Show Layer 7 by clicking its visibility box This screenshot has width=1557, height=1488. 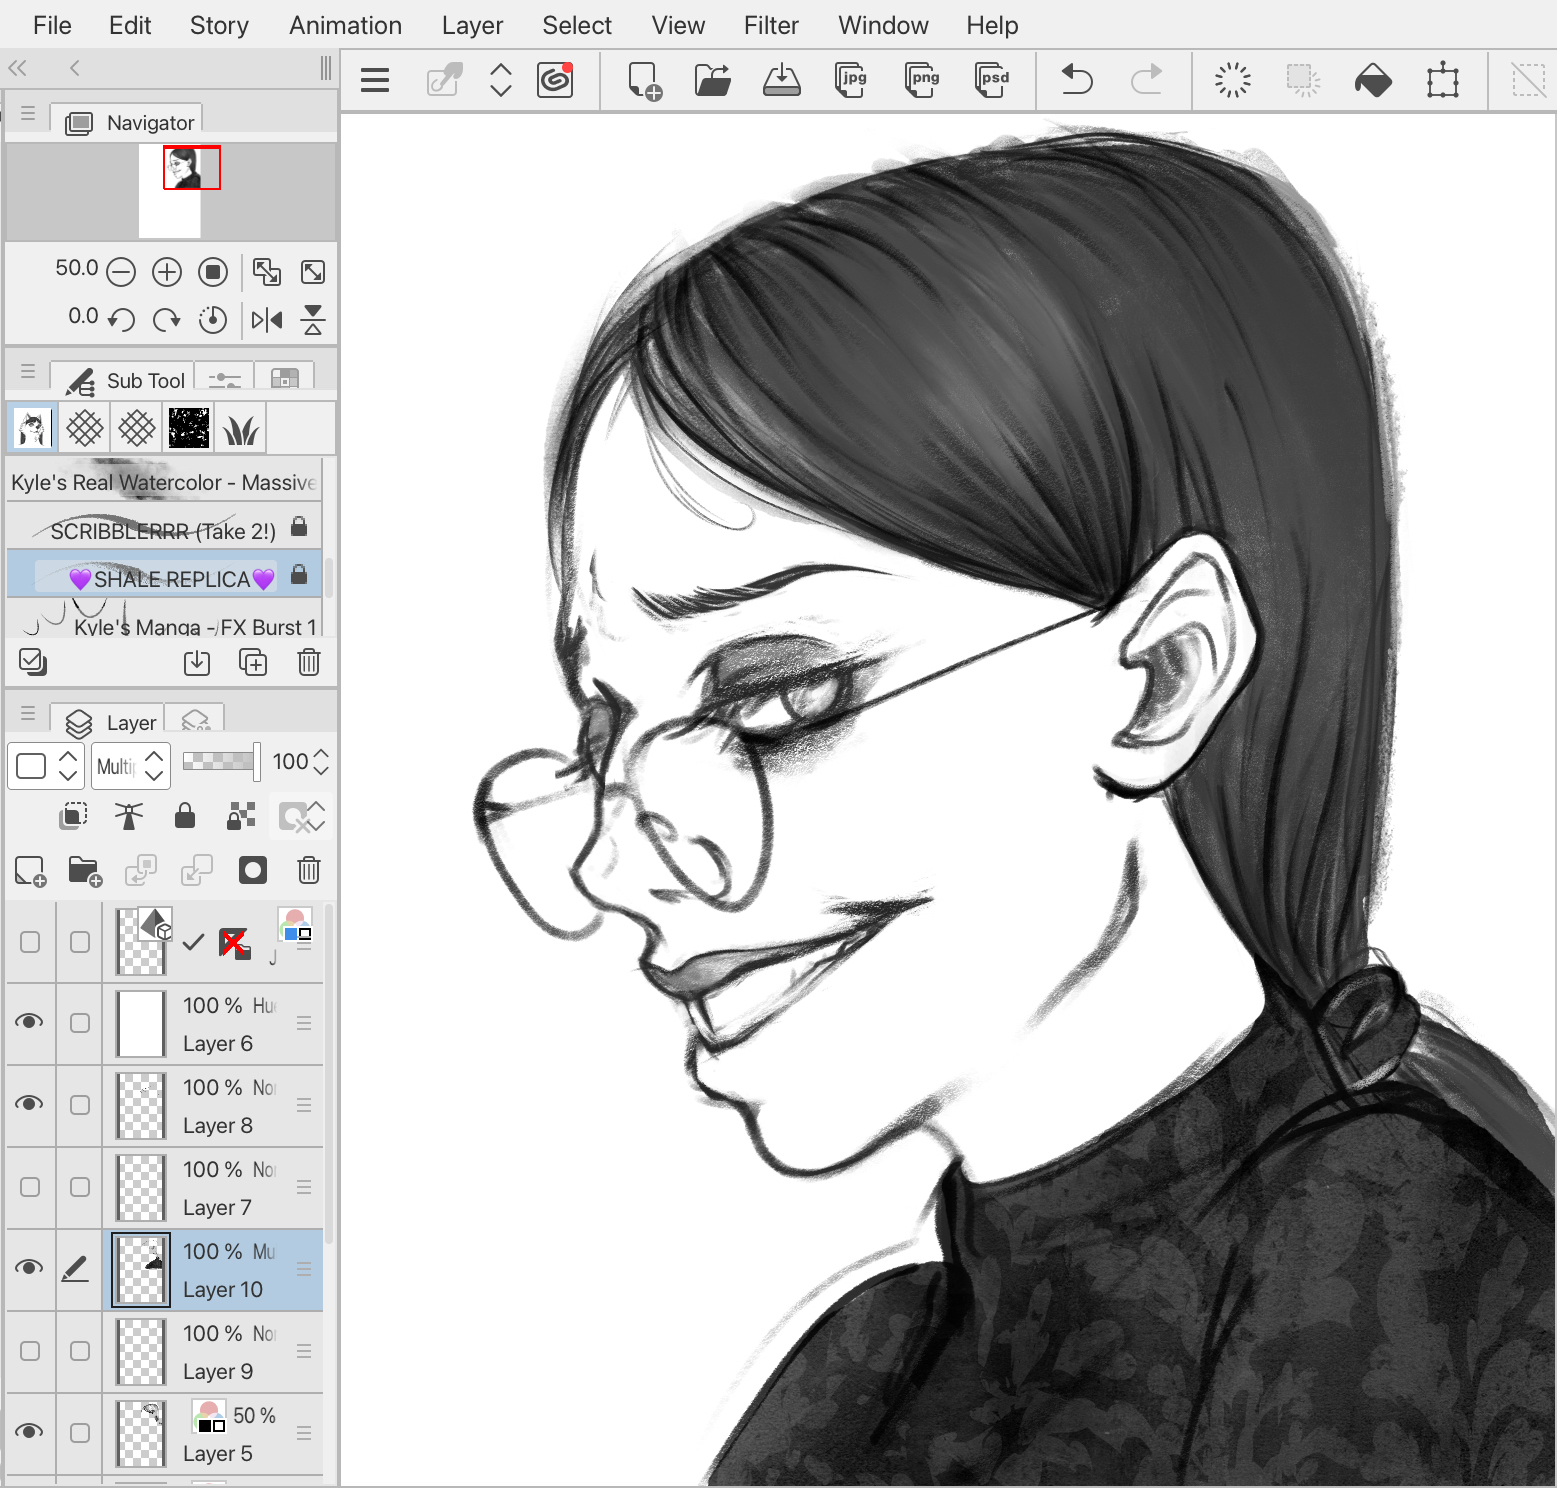click(x=30, y=1187)
